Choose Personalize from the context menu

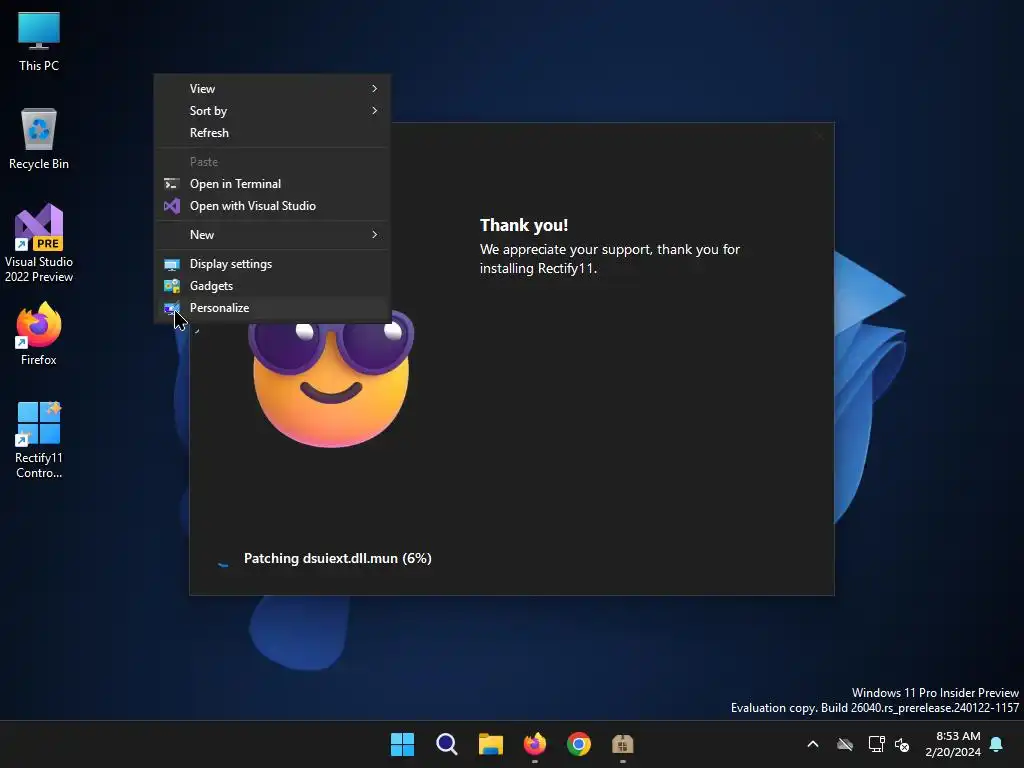tap(272, 308)
